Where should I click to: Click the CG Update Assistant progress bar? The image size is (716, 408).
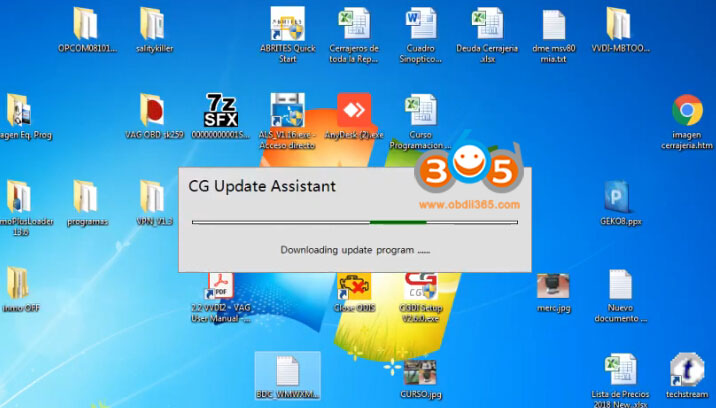(x=355, y=223)
